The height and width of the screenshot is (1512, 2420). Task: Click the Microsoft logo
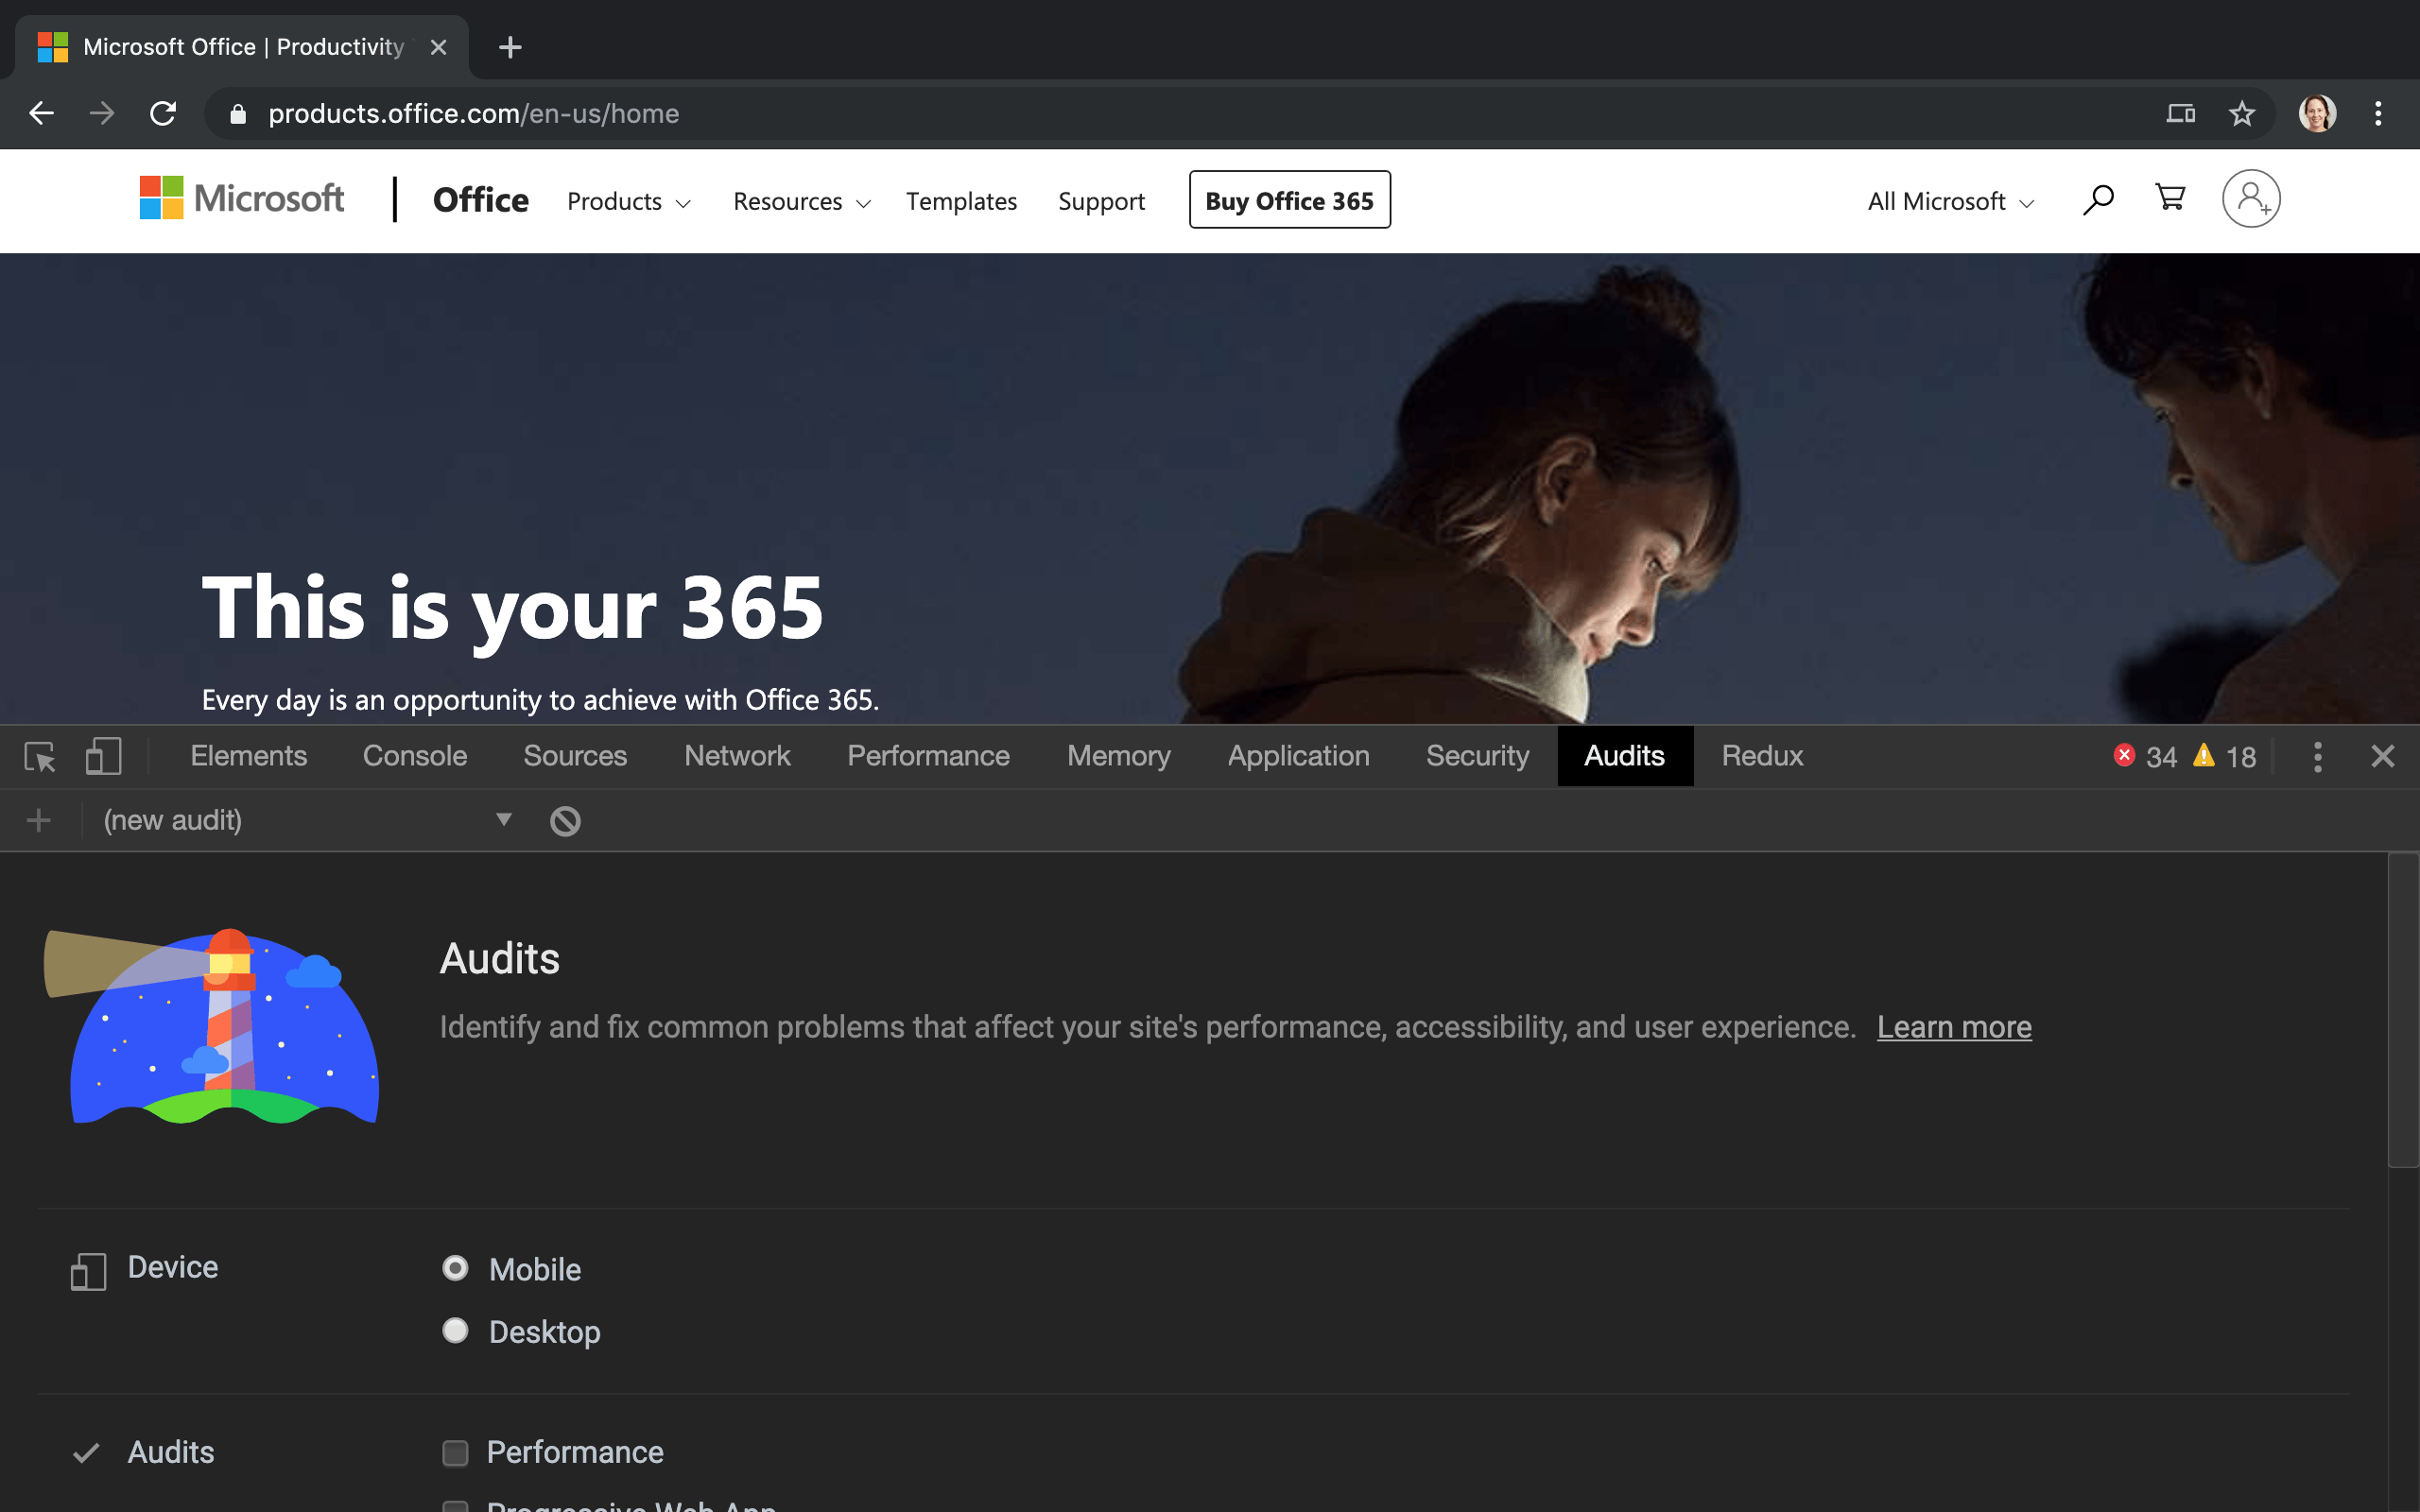[x=241, y=198]
